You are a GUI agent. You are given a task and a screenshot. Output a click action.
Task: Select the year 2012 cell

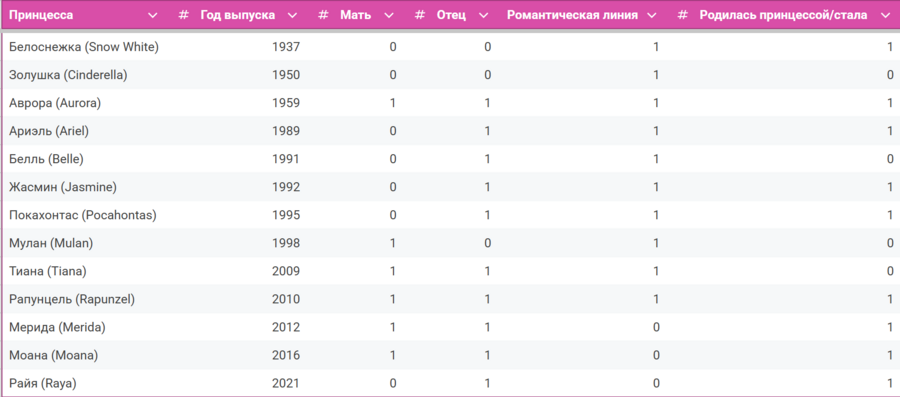point(286,328)
